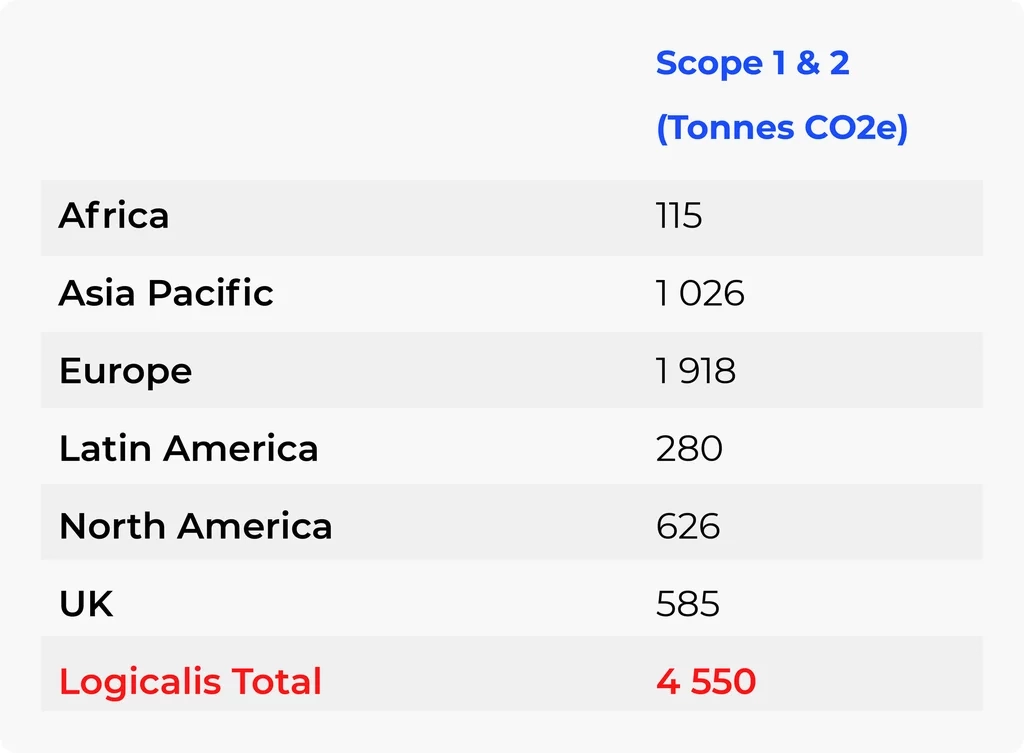This screenshot has height=753, width=1024.
Task: Click the North America value 626
Action: click(x=688, y=526)
